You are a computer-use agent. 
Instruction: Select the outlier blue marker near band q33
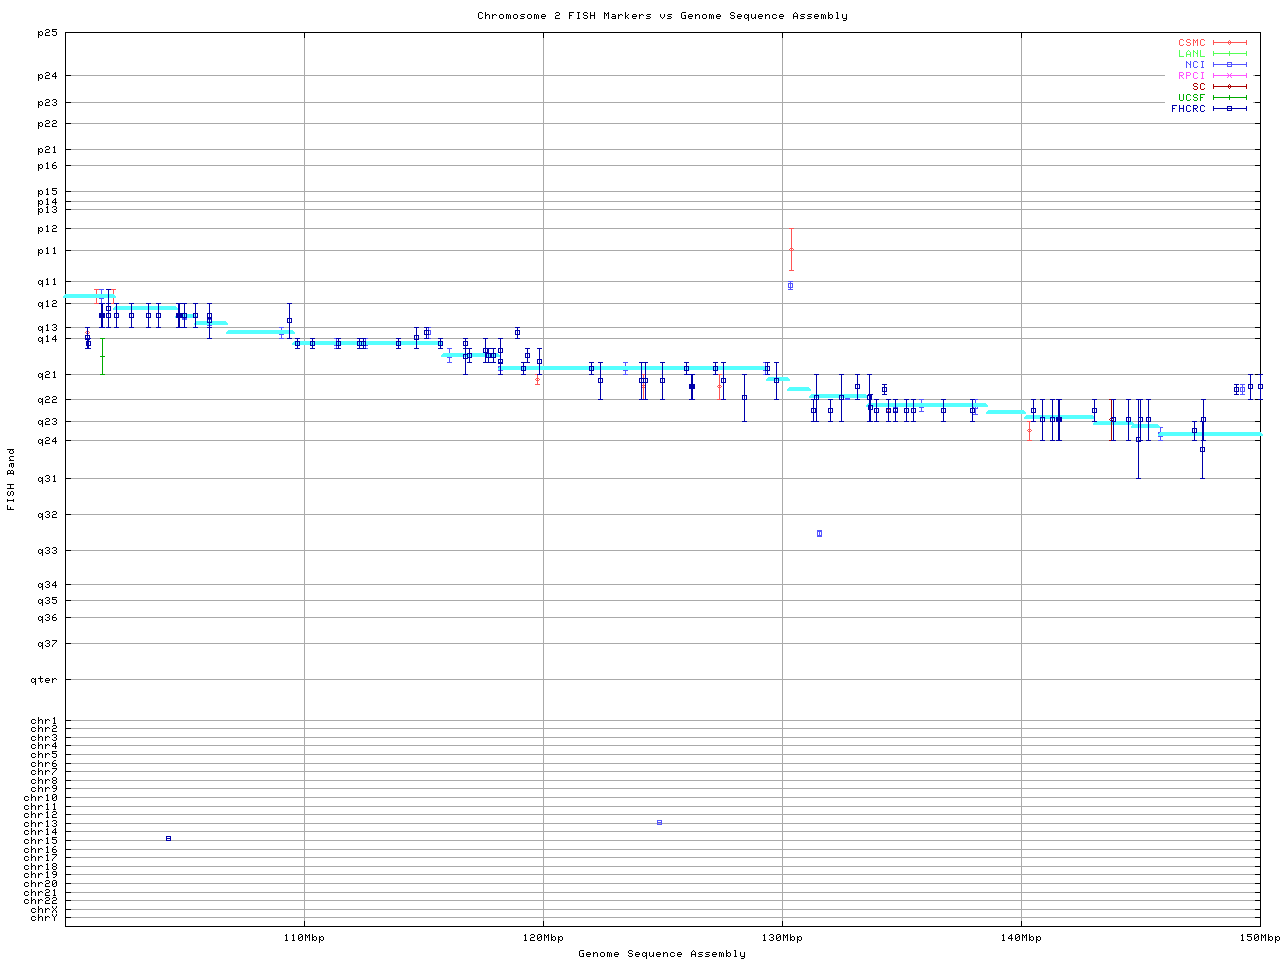point(819,533)
